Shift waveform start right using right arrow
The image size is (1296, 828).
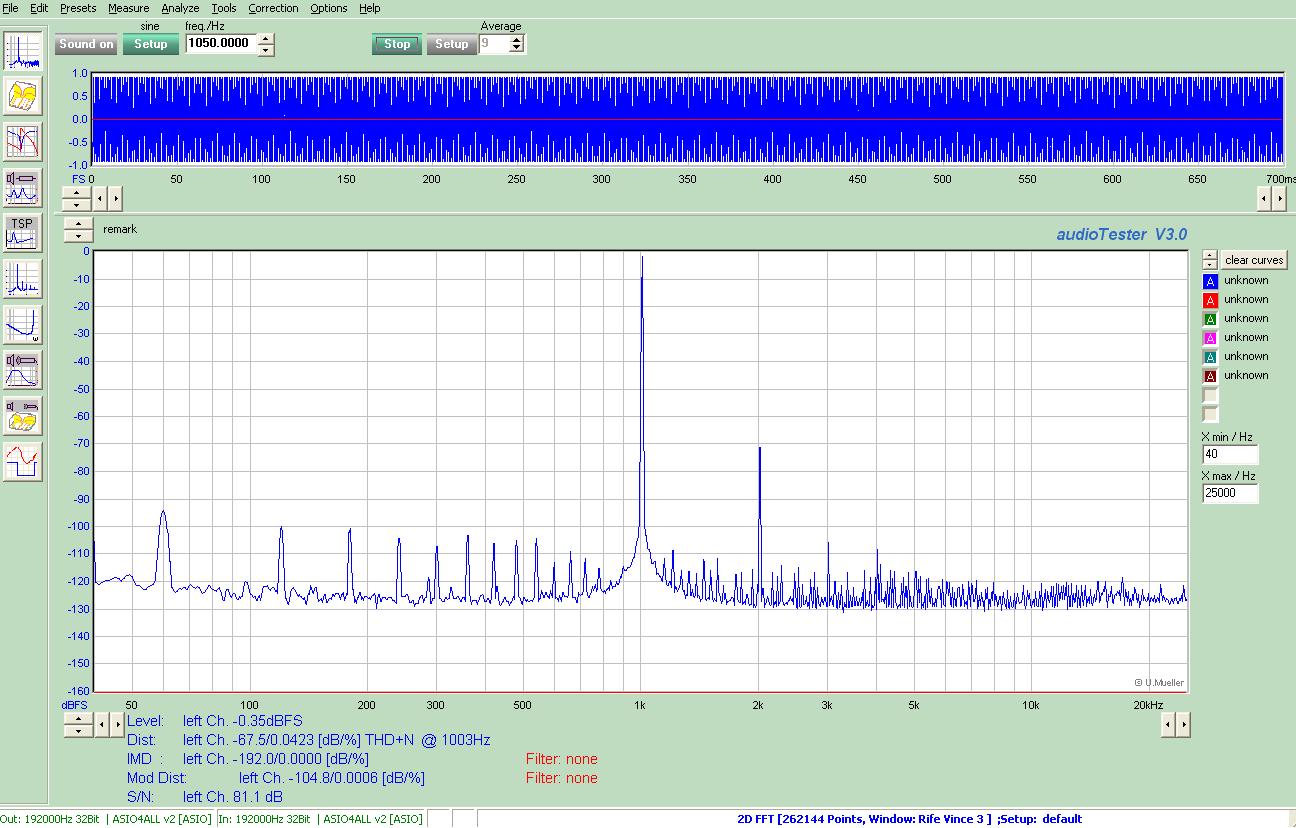115,198
